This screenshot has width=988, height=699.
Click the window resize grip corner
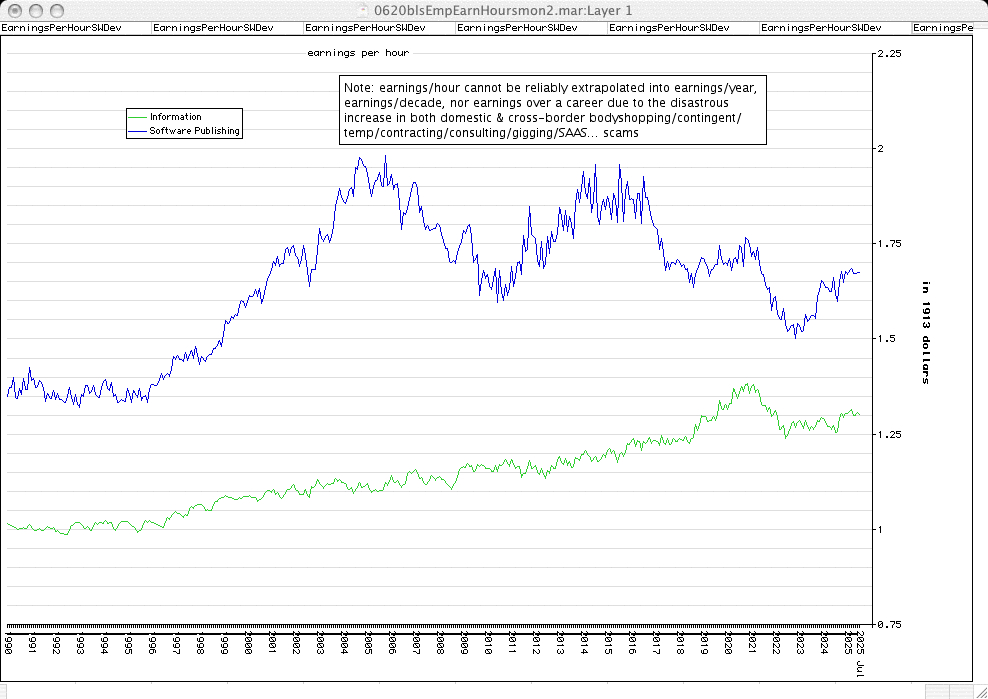click(x=979, y=691)
